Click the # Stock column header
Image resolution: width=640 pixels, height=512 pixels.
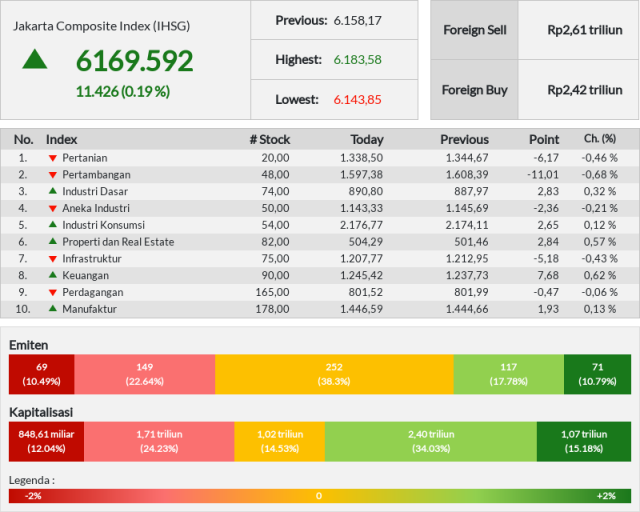270,140
